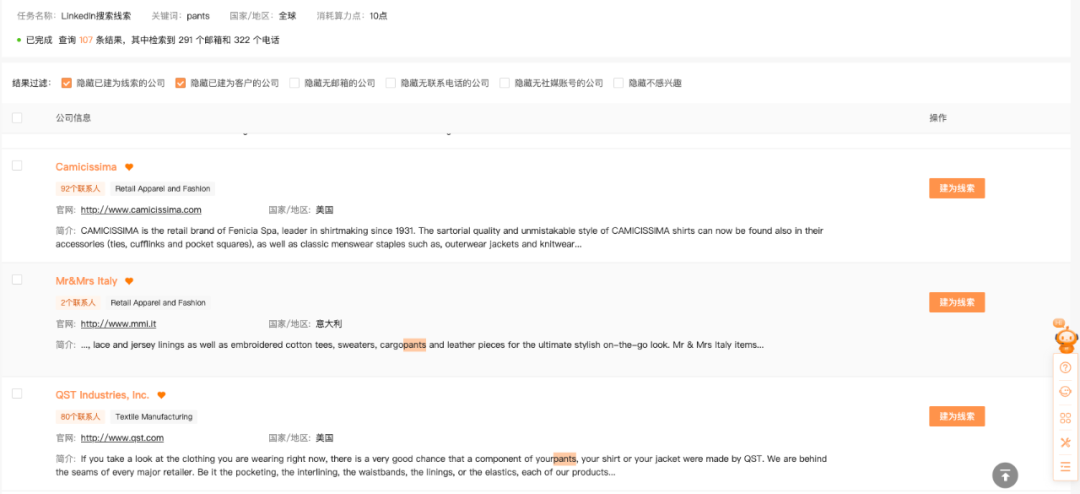The image size is (1080, 494).
Task: Click Textile Manufacturing industry tag
Action: tap(154, 417)
